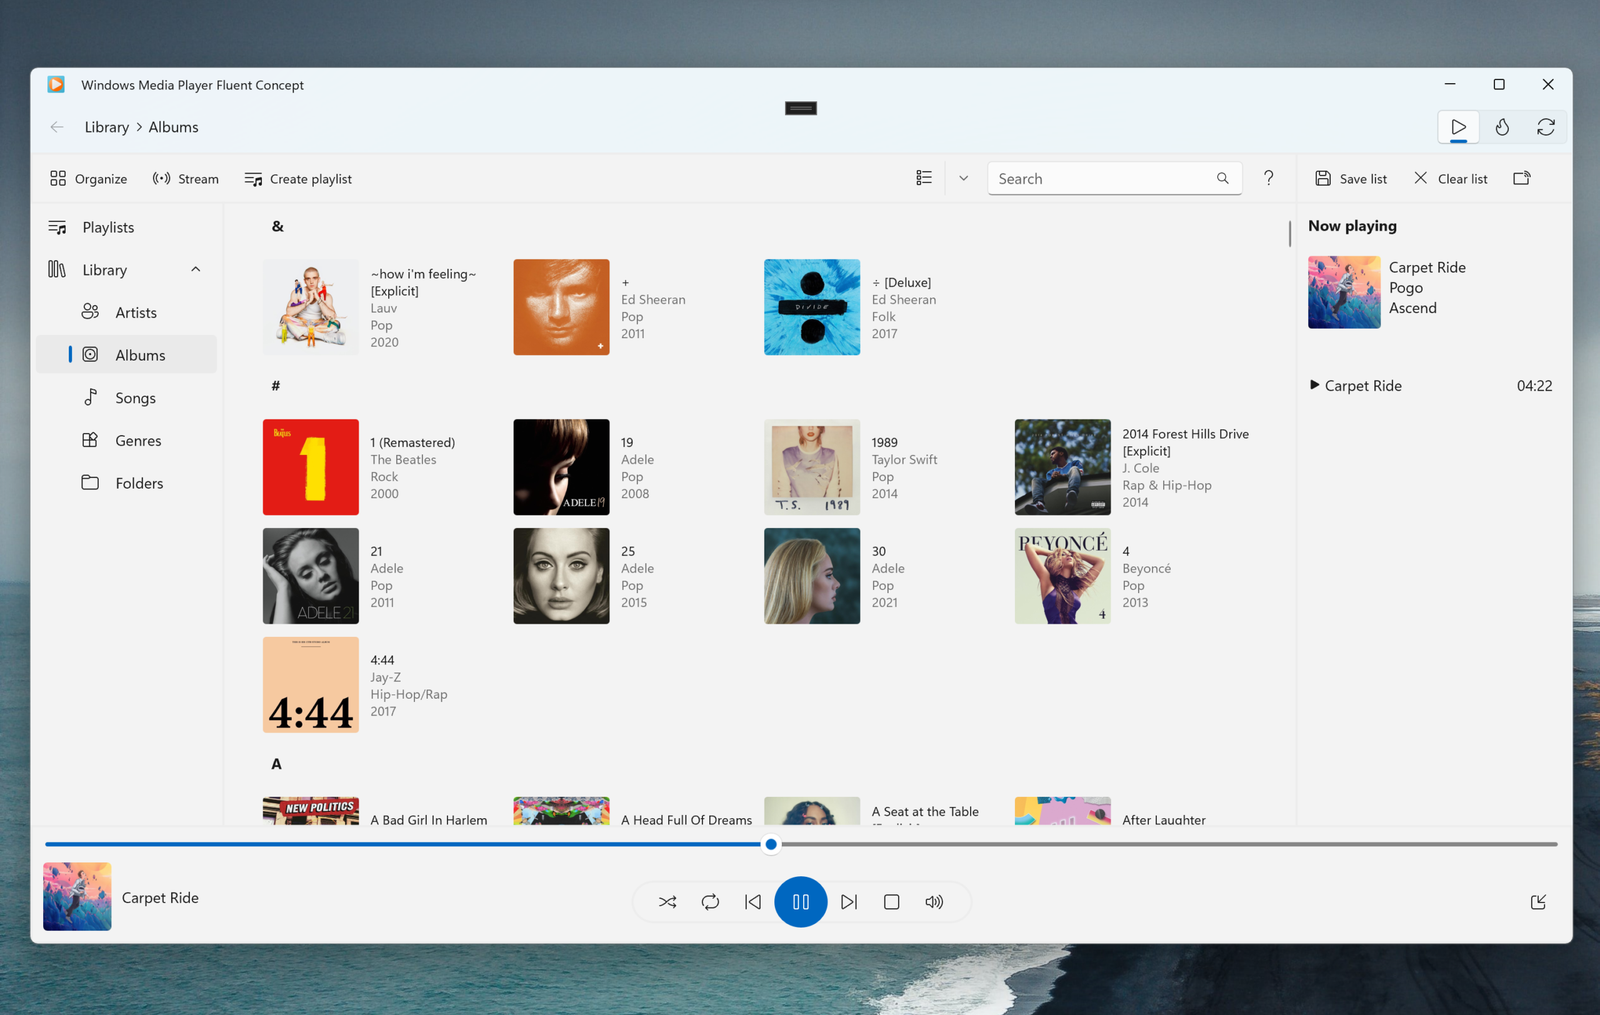Viewport: 1600px width, 1015px height.
Task: Click the list options icon beside Clear list
Action: (1522, 178)
